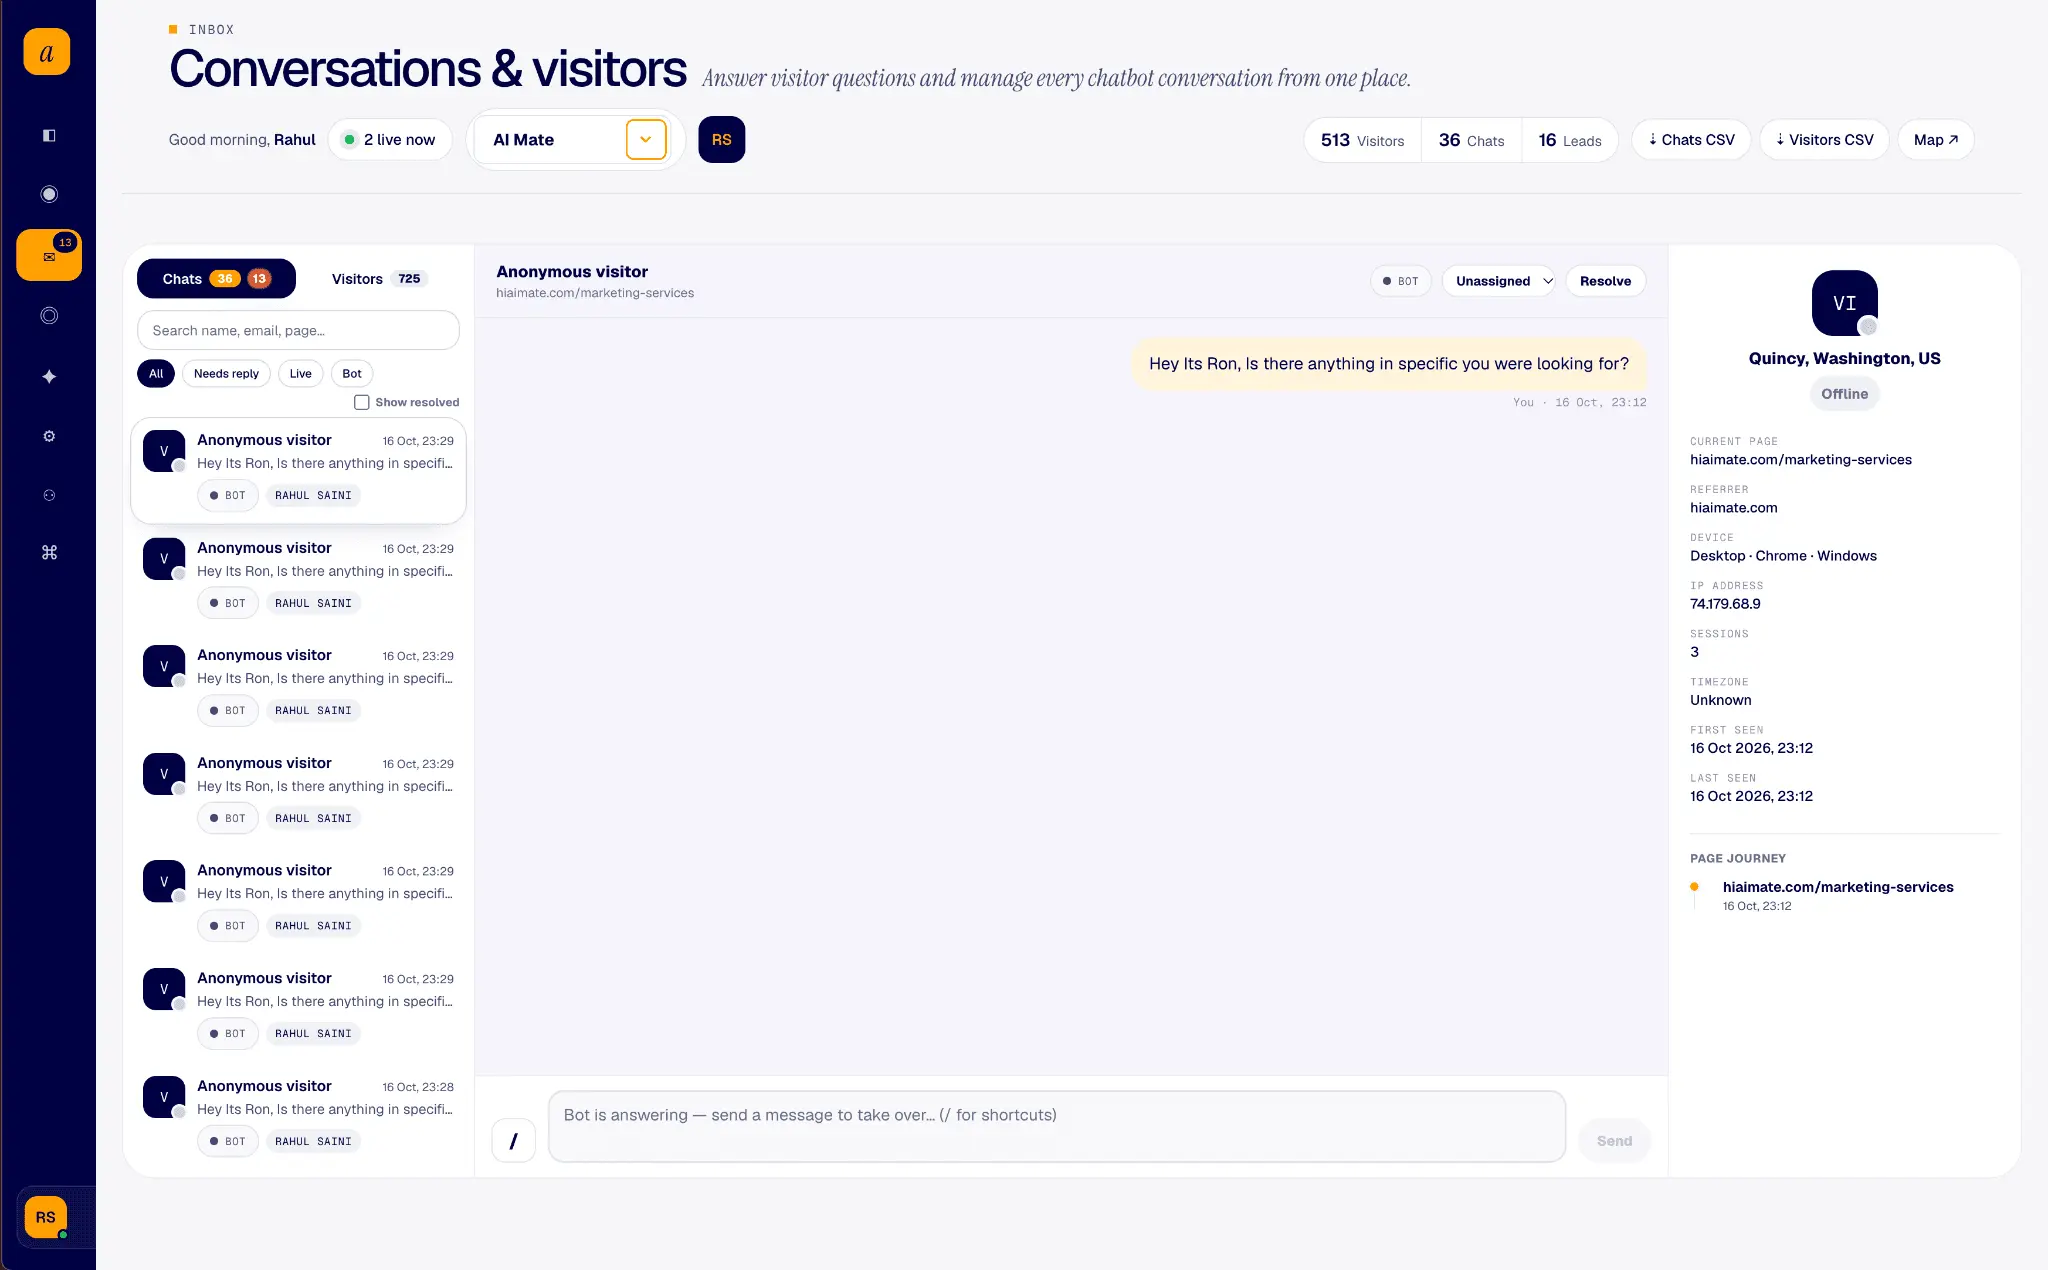The image size is (2048, 1270).
Task: Click the Resolve button
Action: 1605,281
